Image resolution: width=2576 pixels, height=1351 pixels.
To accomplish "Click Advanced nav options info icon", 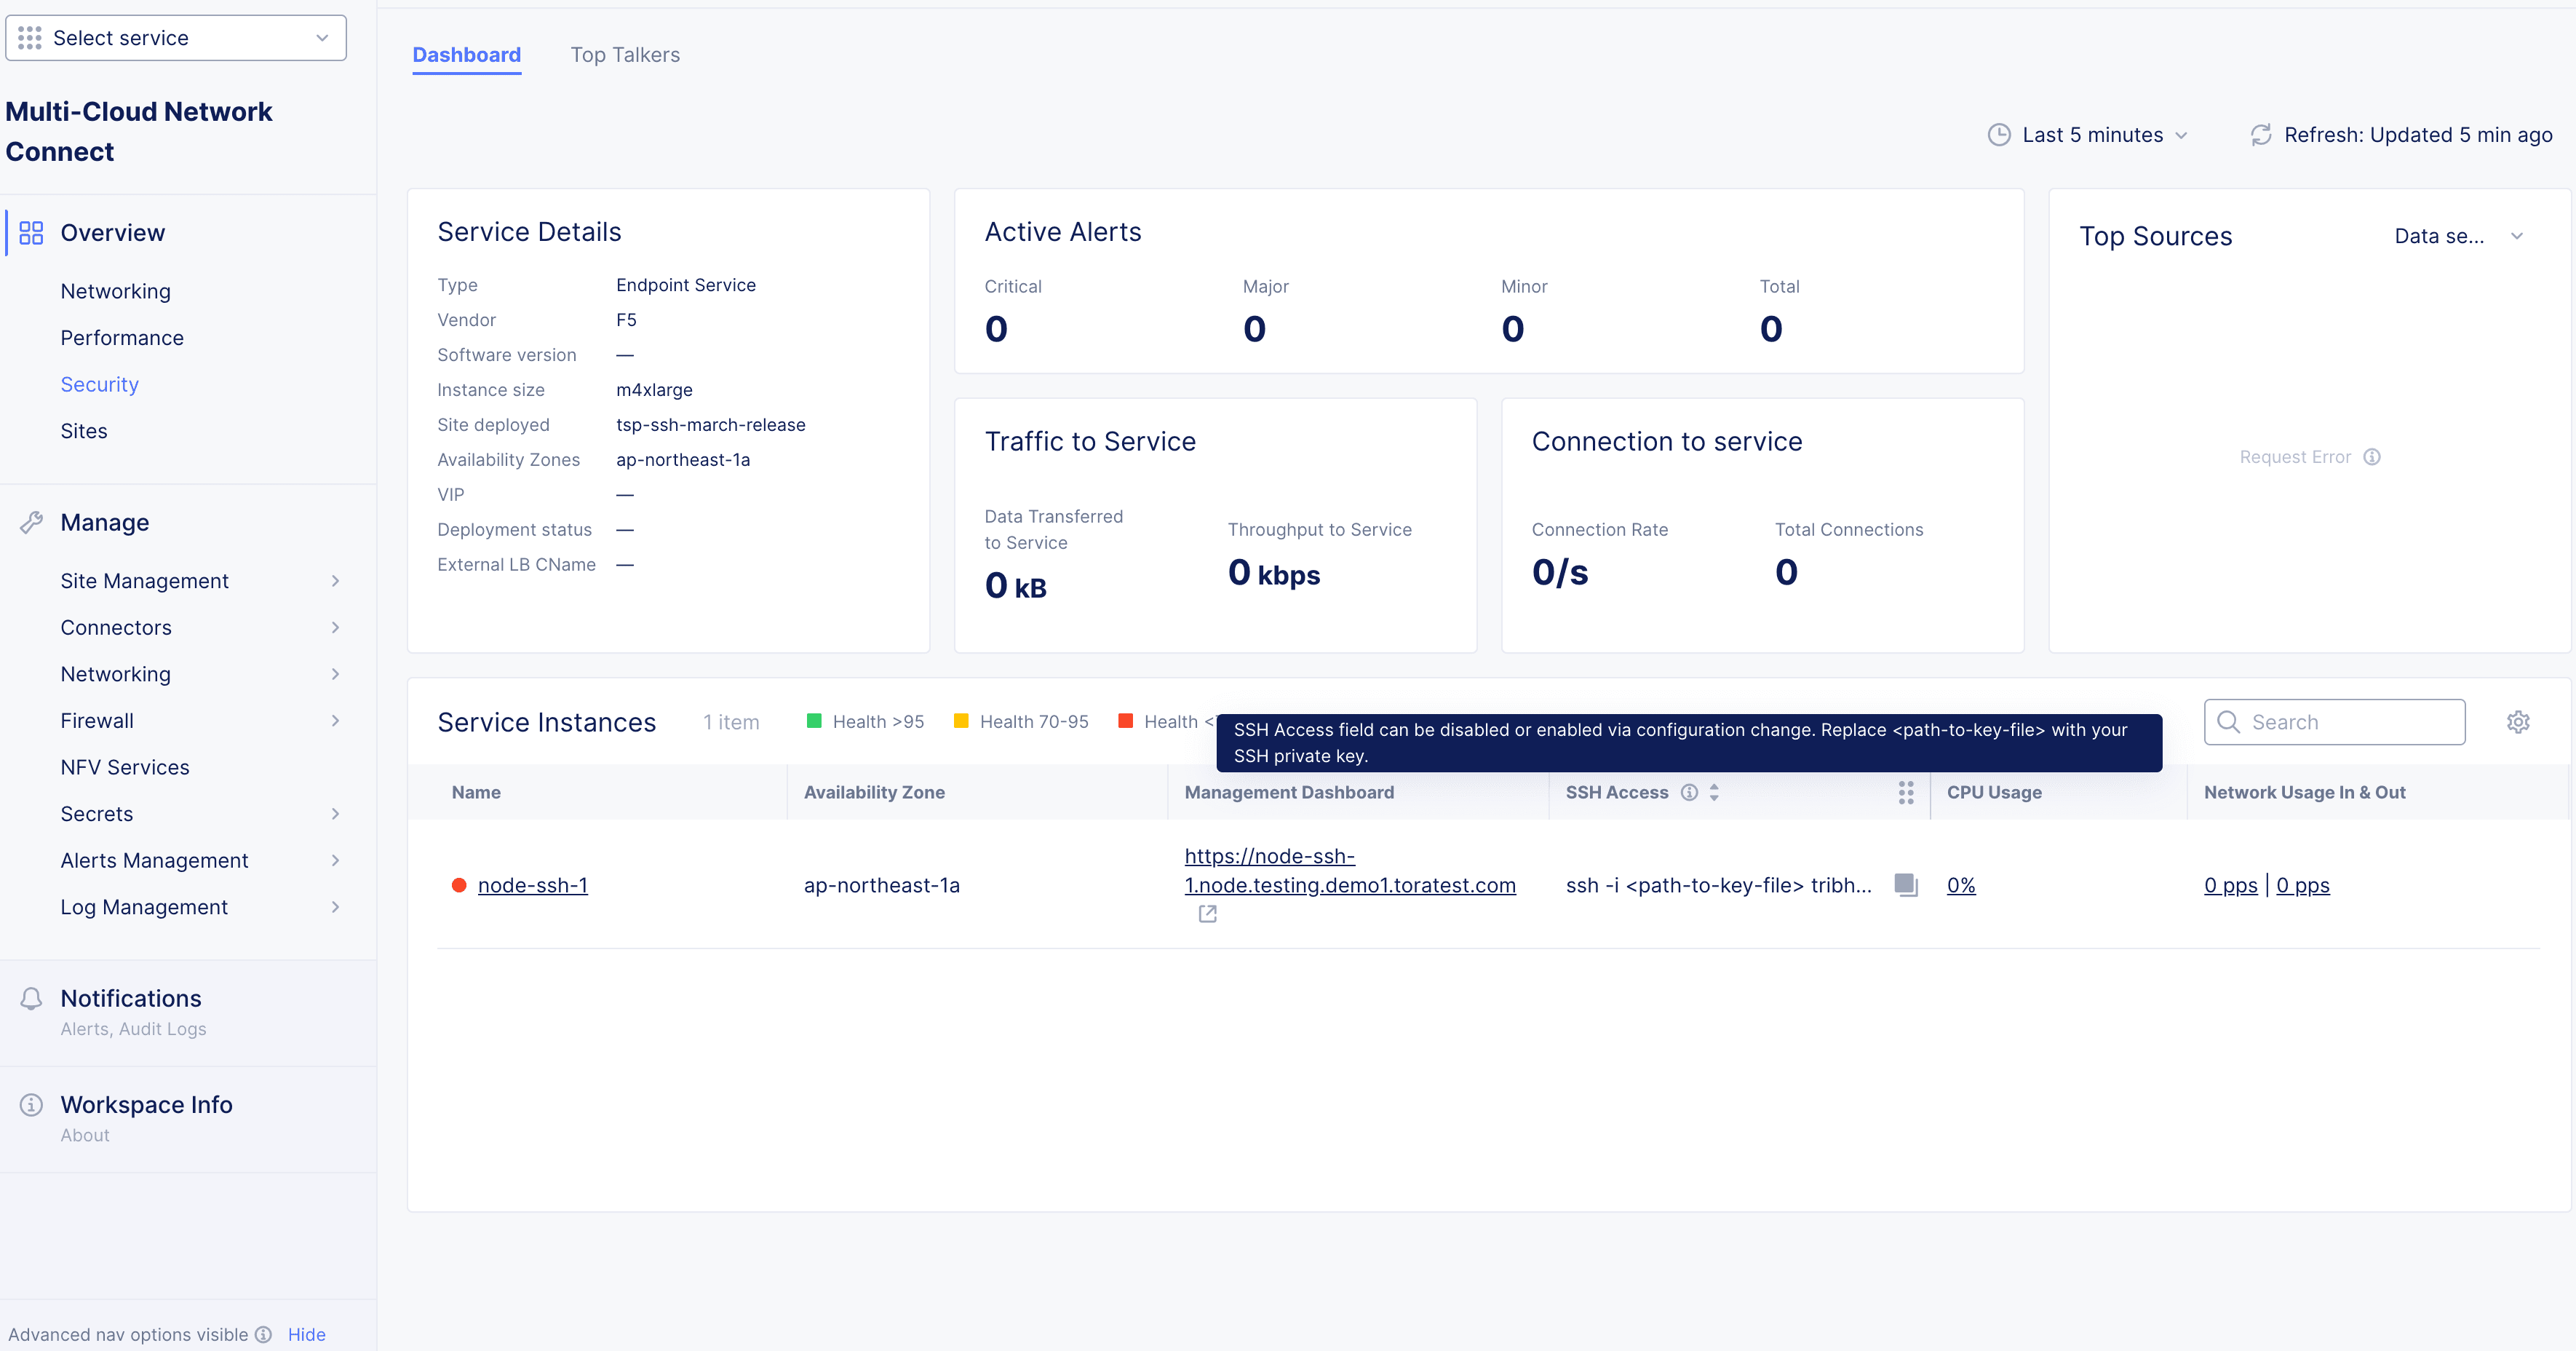I will [263, 1334].
